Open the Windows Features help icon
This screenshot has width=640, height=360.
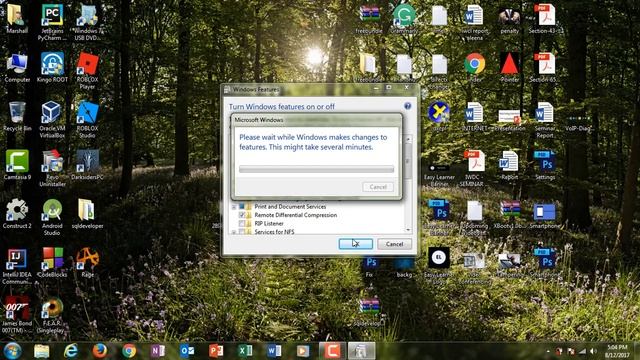[x=407, y=106]
